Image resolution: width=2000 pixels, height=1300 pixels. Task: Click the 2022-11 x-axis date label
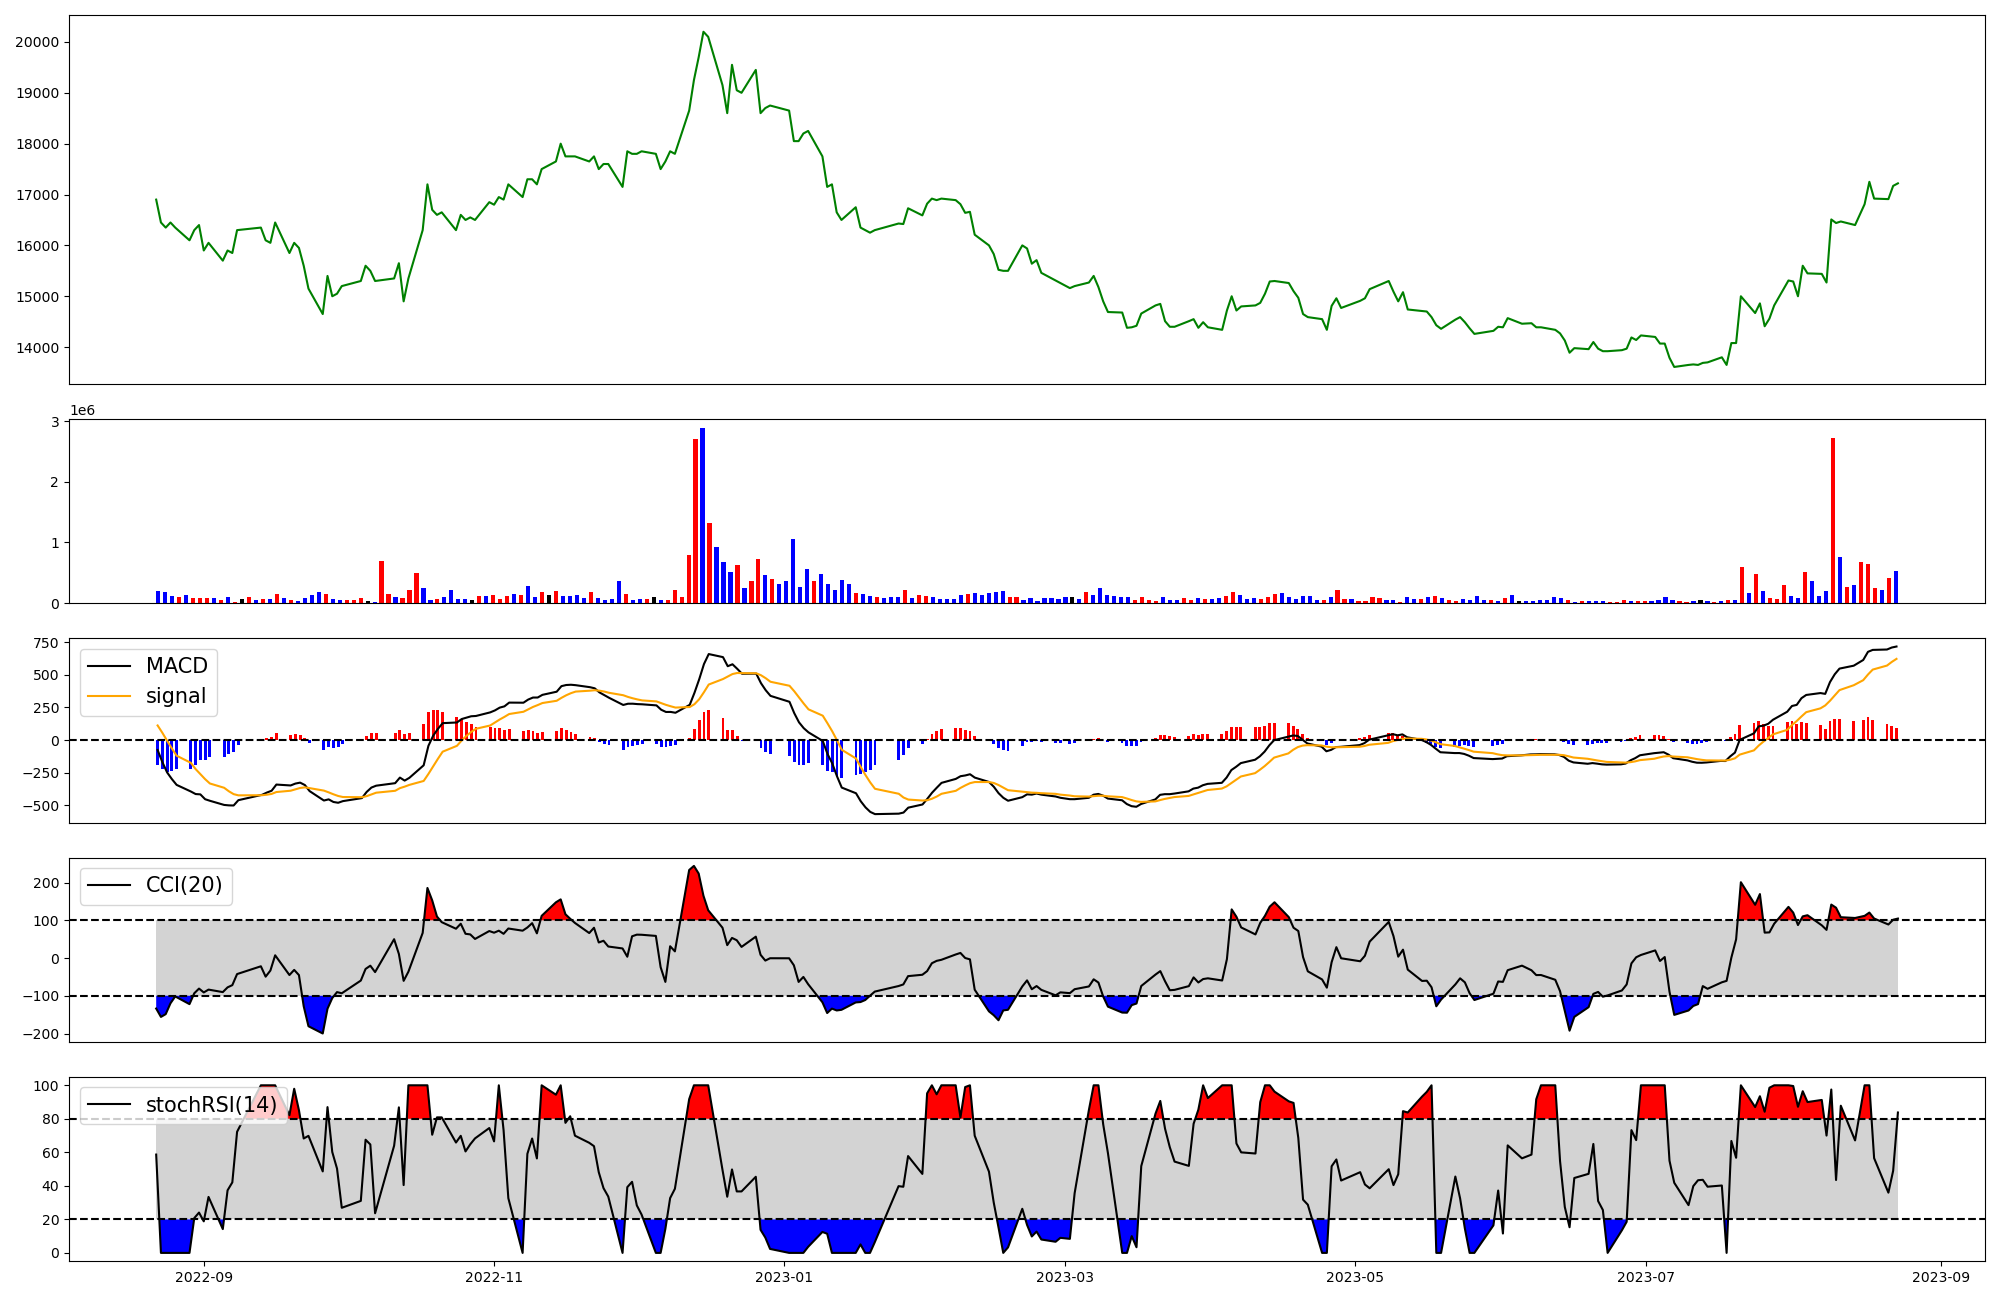[494, 1277]
